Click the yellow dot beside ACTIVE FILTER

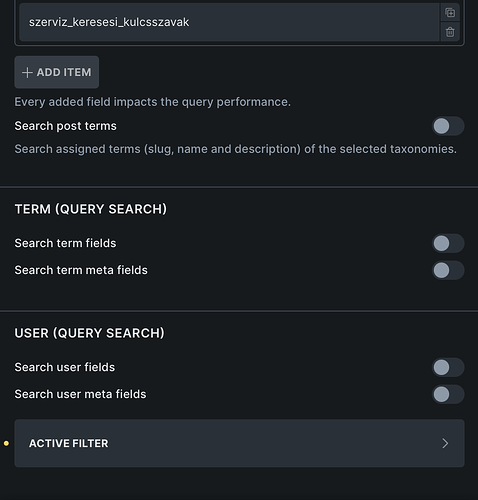6,443
